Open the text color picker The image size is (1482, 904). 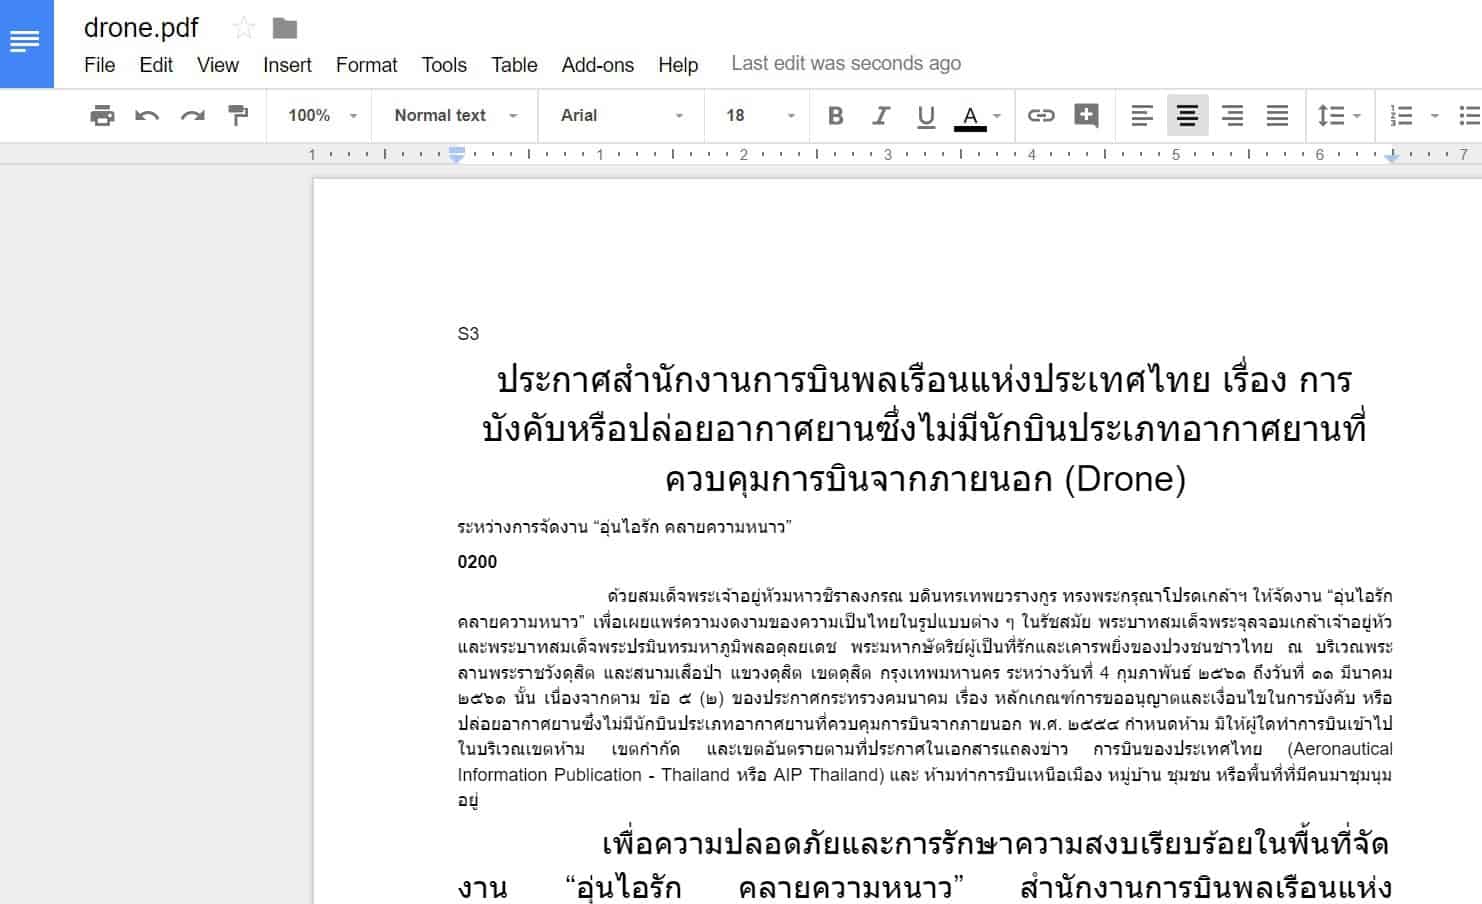point(976,116)
